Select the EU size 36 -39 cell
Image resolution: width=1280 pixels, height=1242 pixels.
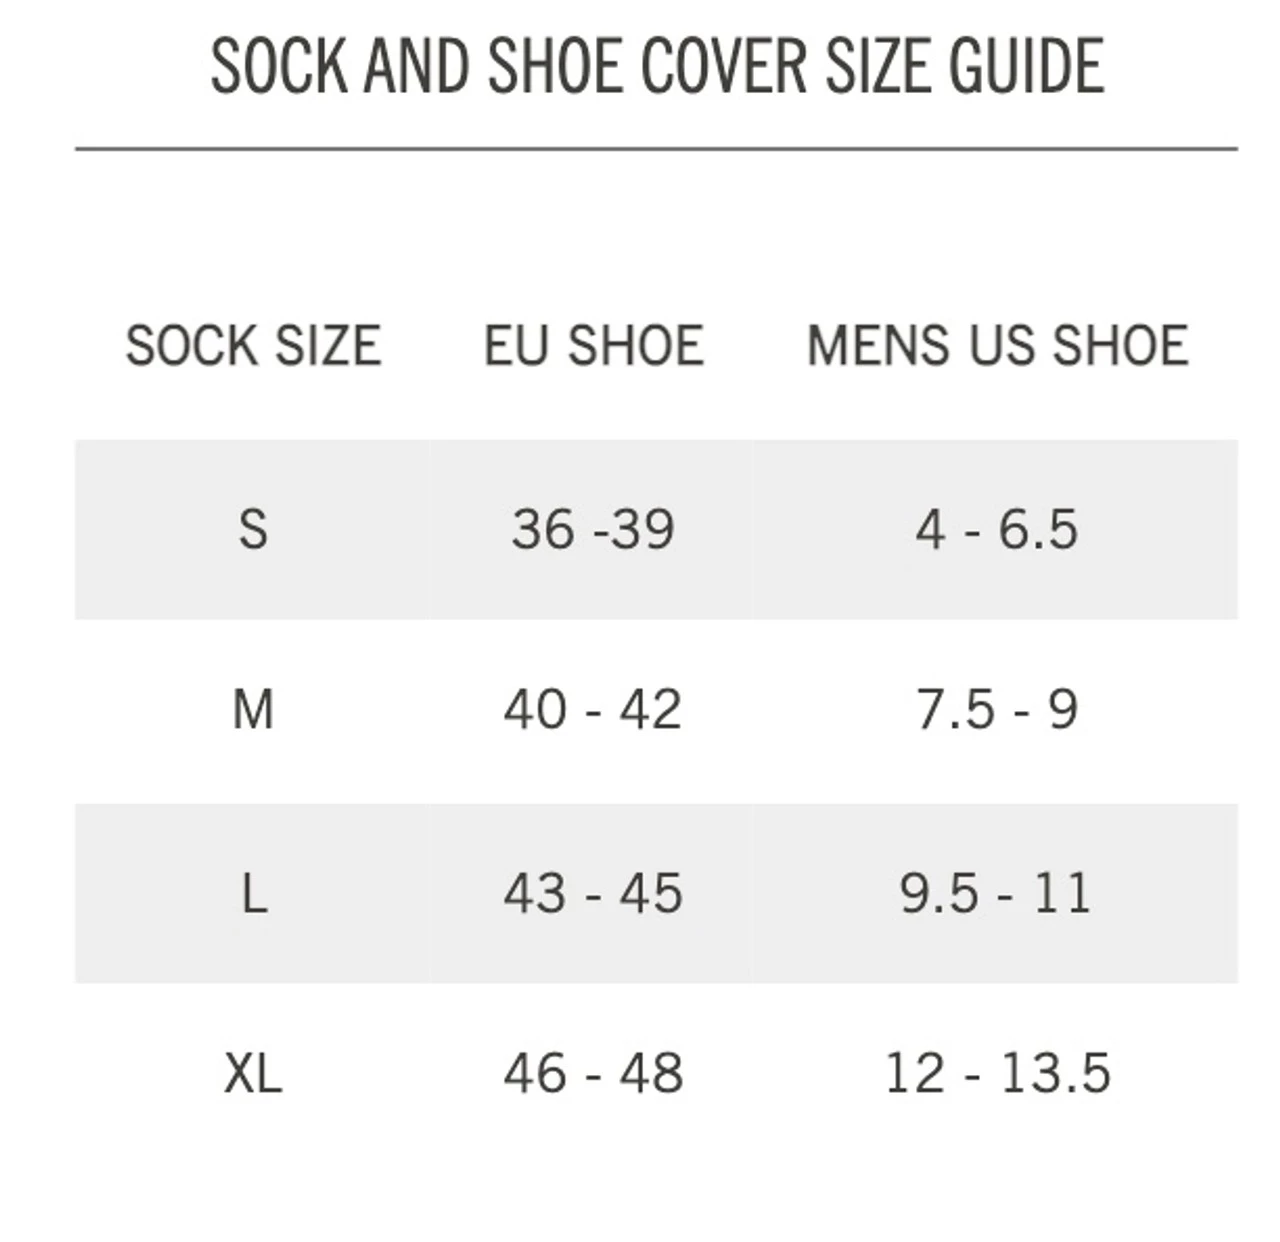[593, 529]
